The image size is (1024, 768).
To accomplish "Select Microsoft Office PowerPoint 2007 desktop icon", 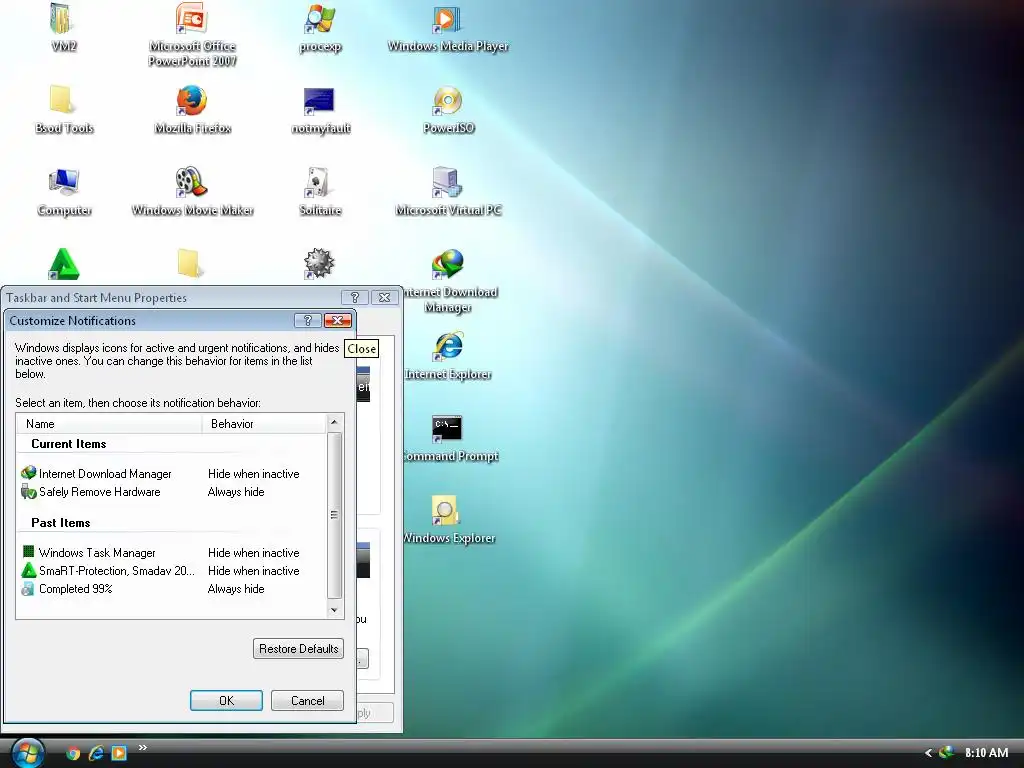I will pos(192,34).
